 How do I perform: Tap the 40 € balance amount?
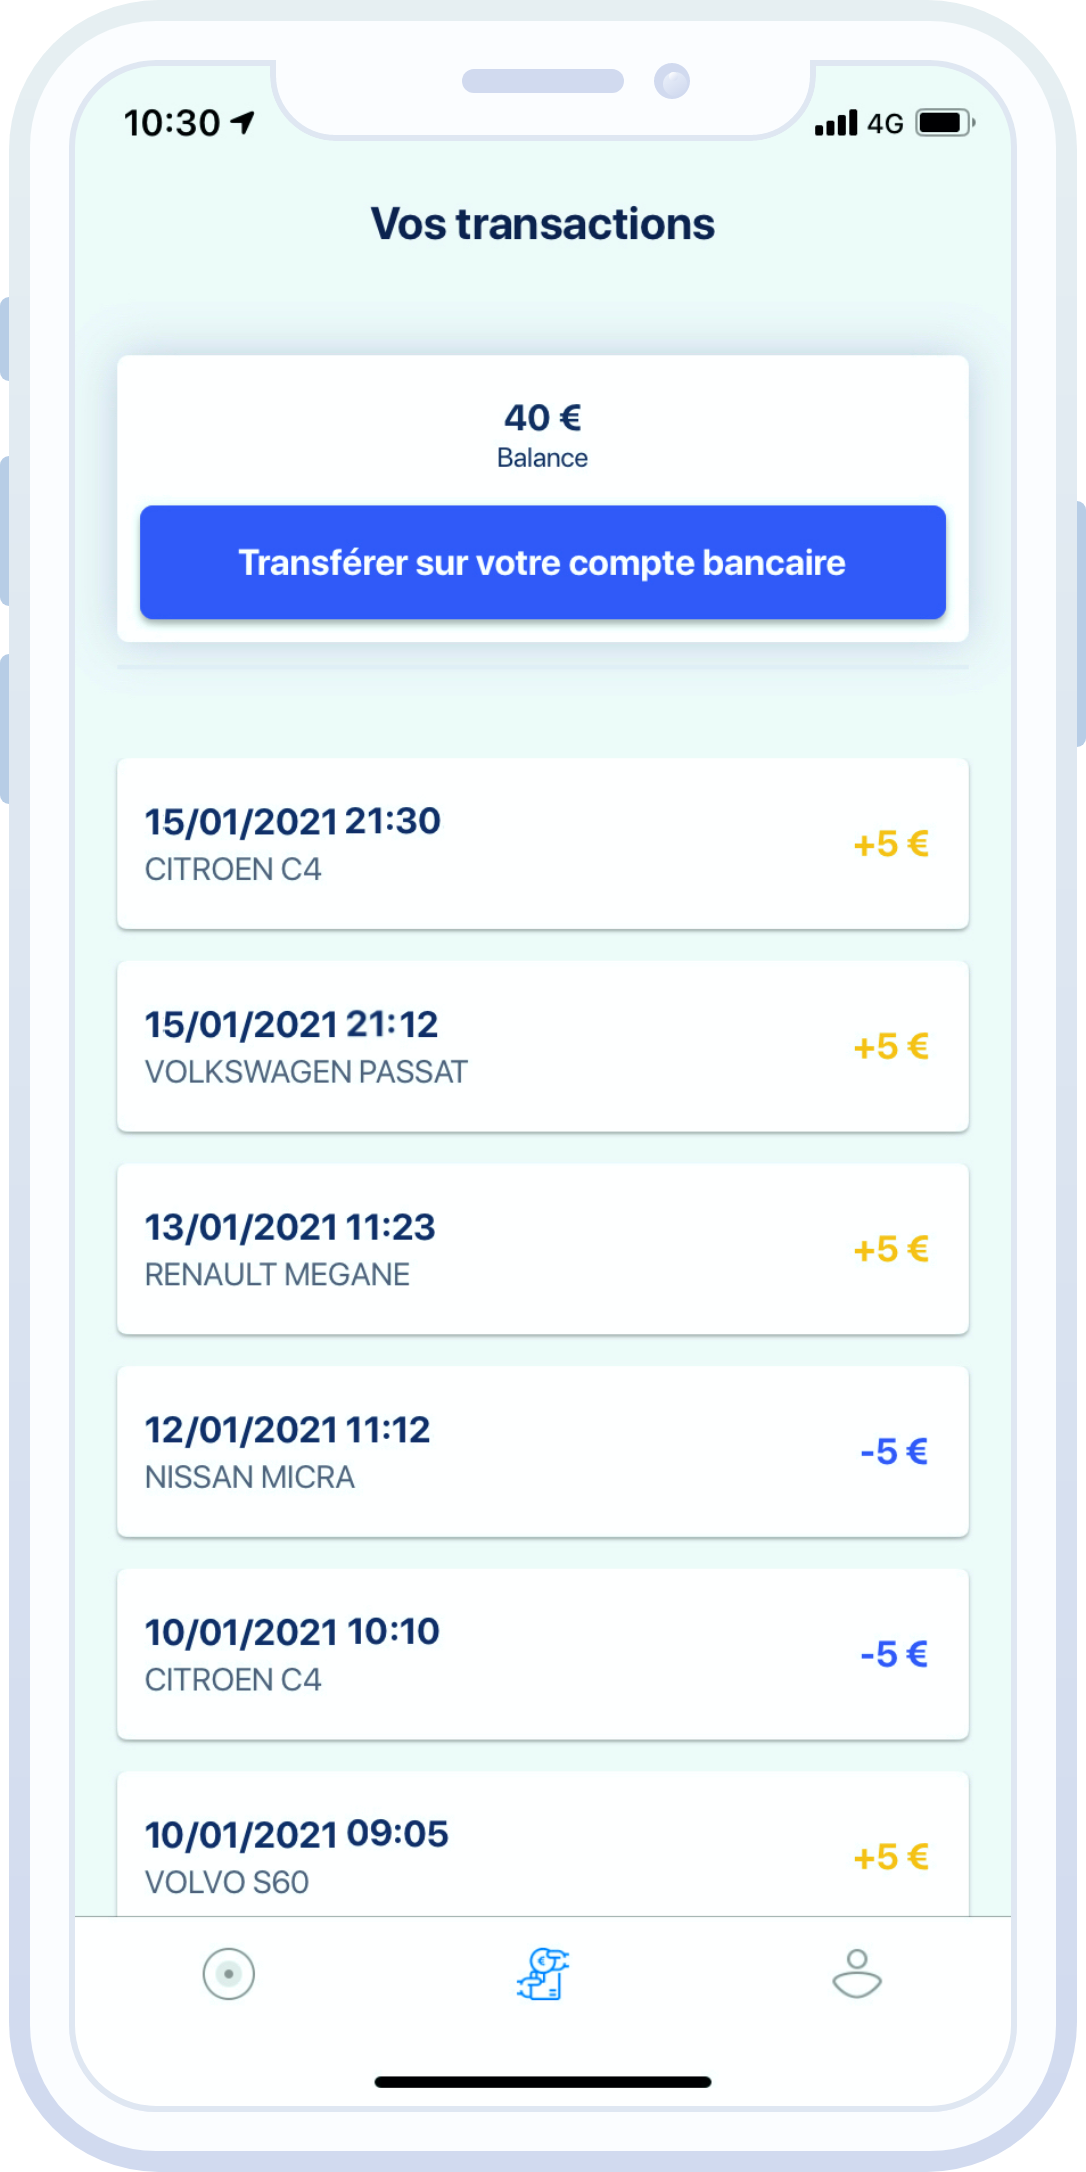pyautogui.click(x=543, y=418)
